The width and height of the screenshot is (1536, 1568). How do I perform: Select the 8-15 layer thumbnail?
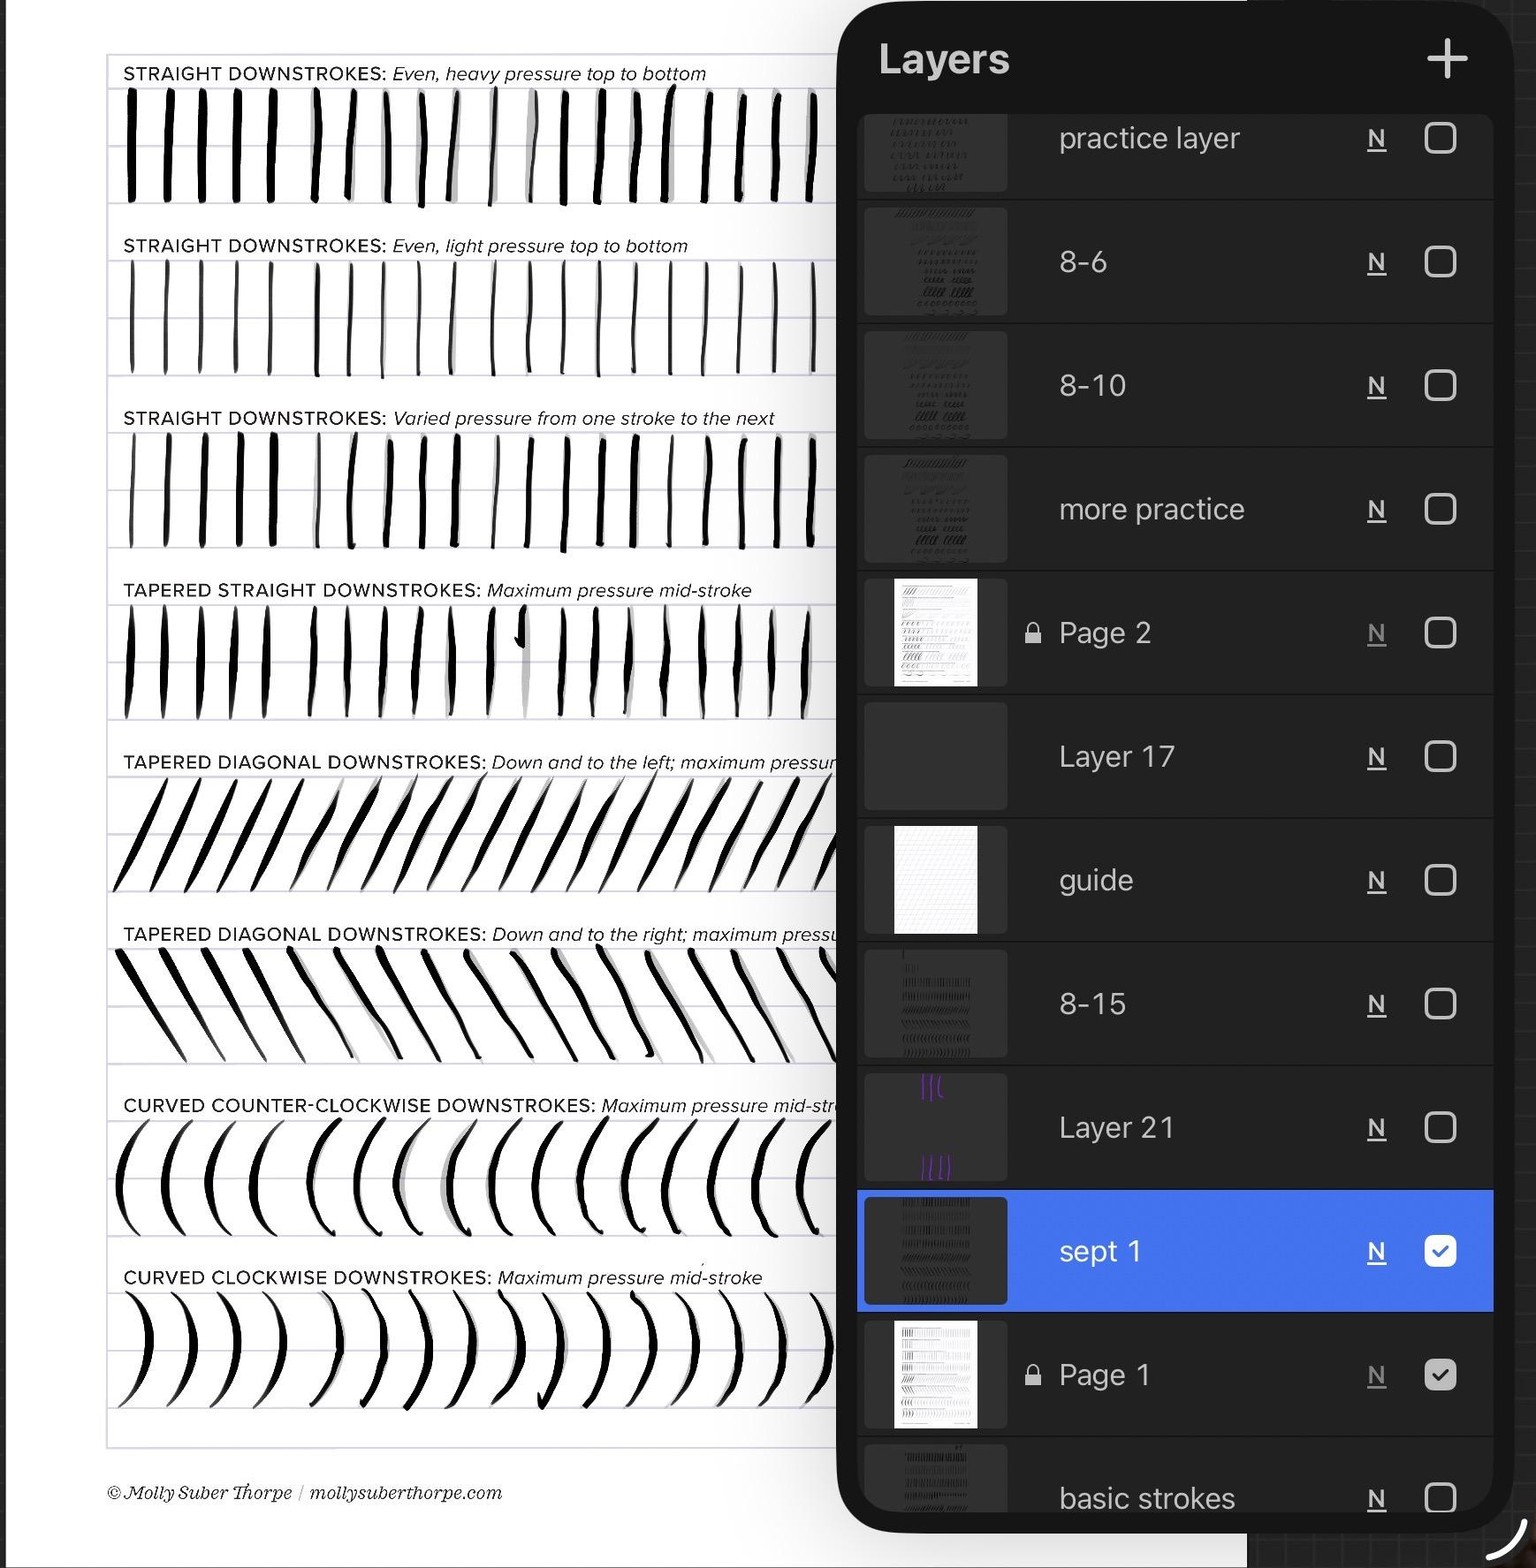pyautogui.click(x=935, y=1004)
